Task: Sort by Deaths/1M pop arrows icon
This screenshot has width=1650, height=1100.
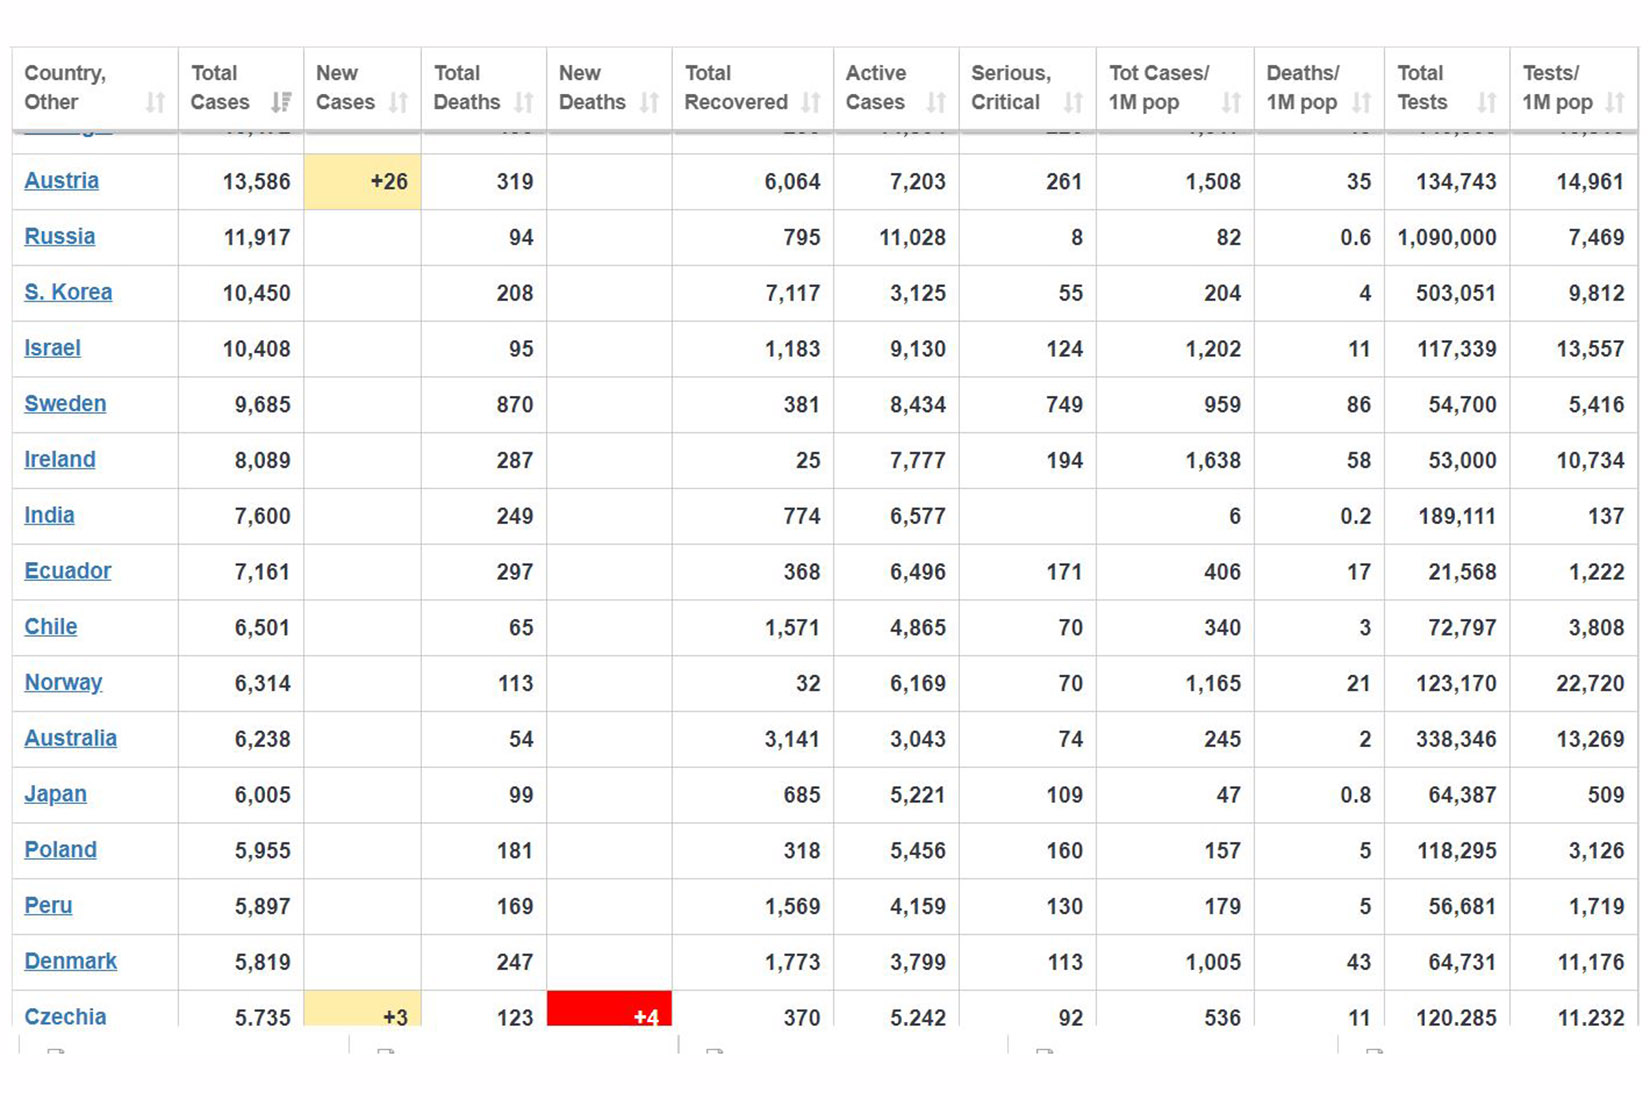Action: point(1361,102)
